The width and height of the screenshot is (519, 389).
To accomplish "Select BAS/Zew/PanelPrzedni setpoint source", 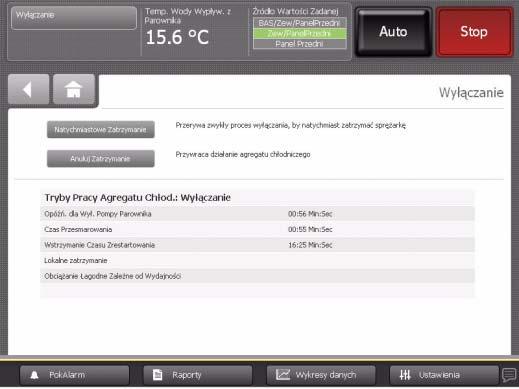I will click(x=300, y=23).
